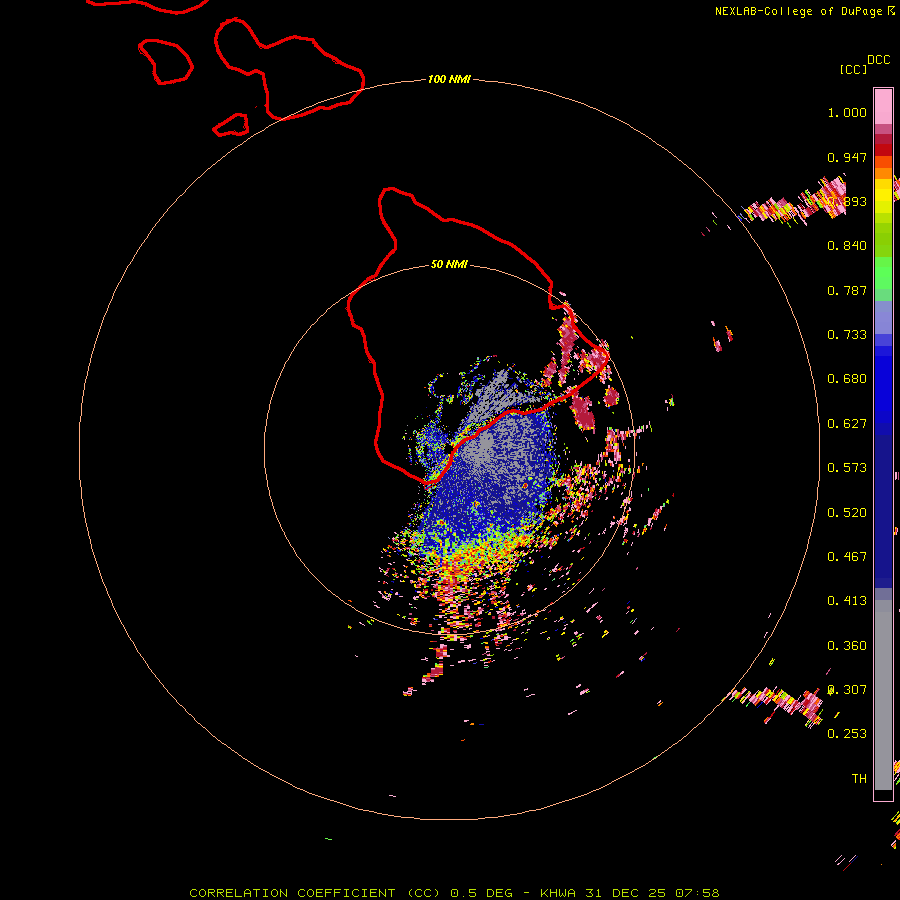This screenshot has height=900, width=900.
Task: Pick the gray low-value segment of color bar
Action: (x=883, y=695)
